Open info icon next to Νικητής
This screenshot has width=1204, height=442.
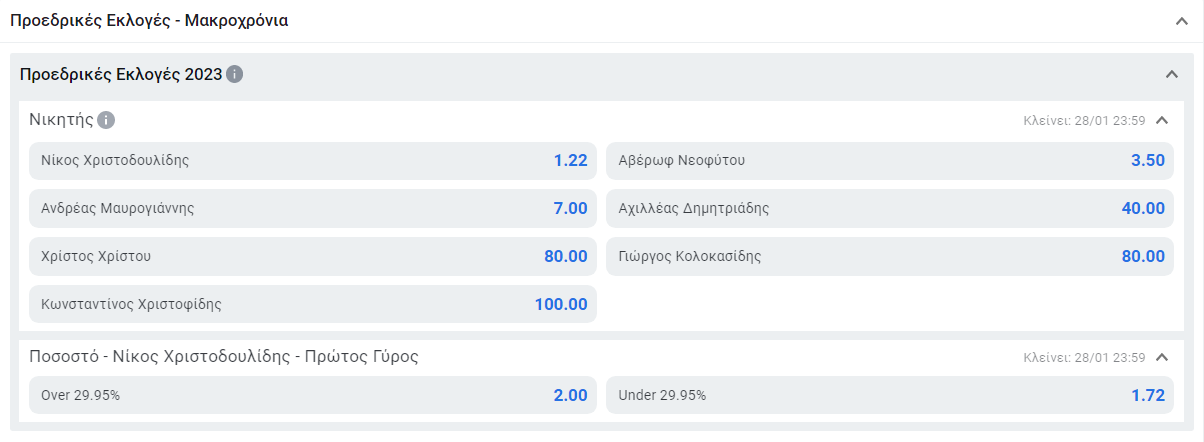click(106, 120)
